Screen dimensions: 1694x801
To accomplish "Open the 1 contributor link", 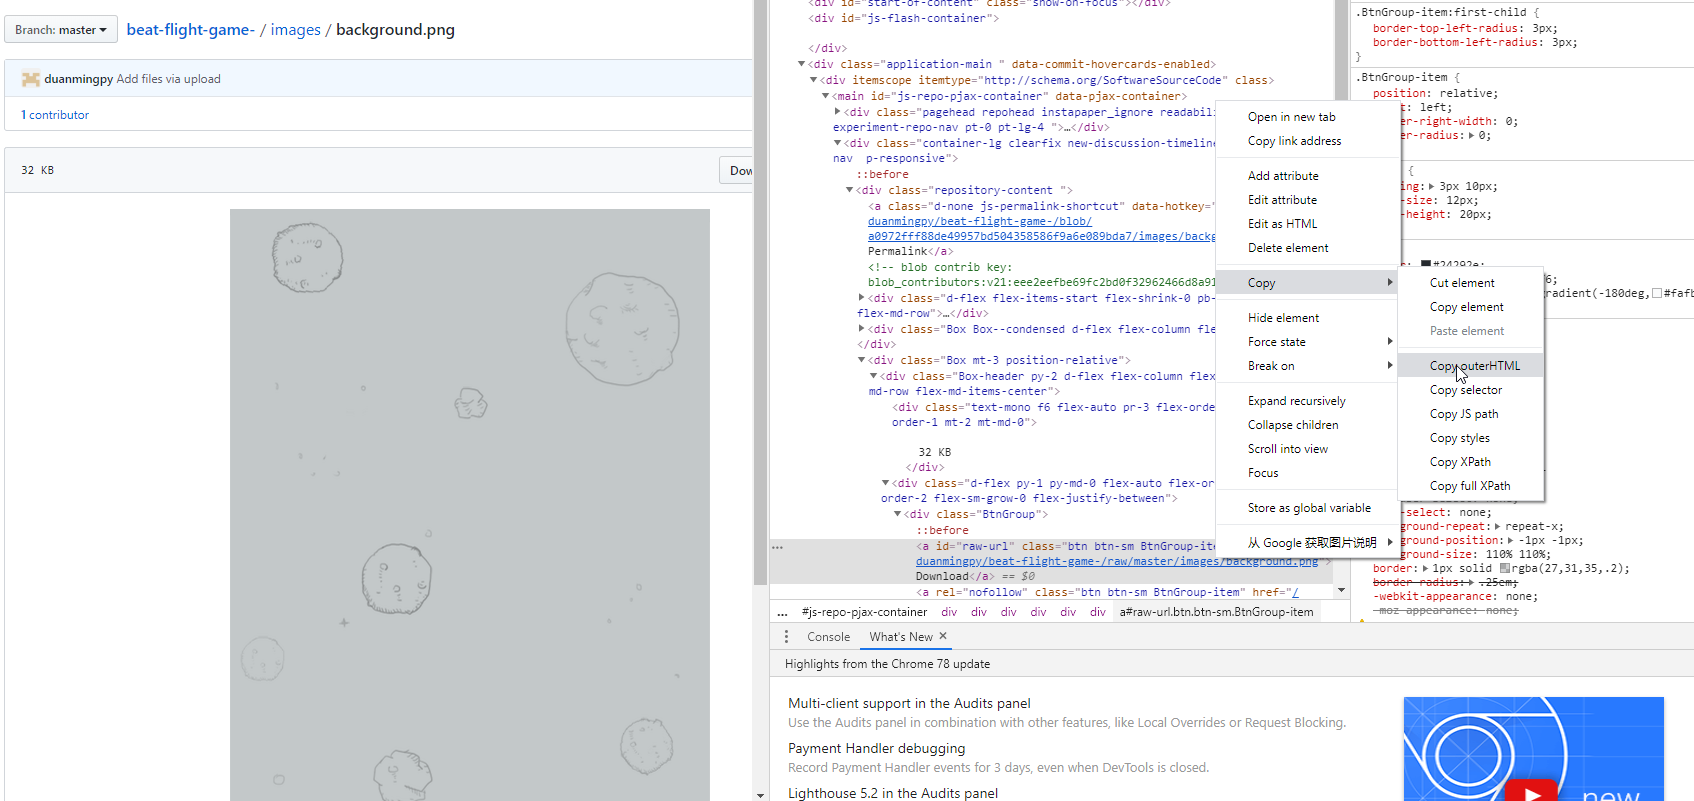I will (55, 115).
